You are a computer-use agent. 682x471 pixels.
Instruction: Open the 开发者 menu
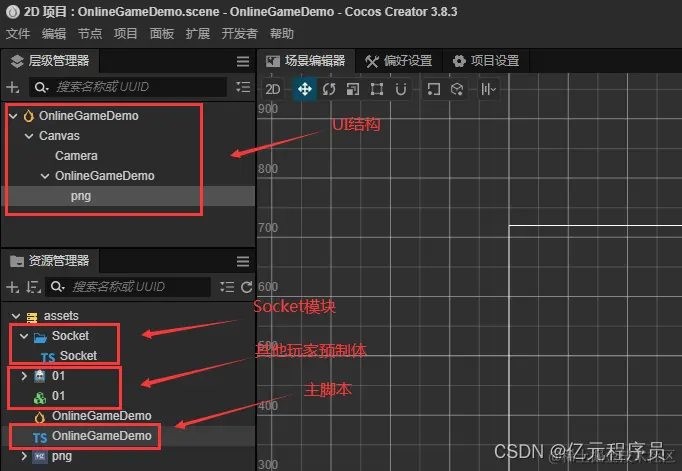[240, 34]
